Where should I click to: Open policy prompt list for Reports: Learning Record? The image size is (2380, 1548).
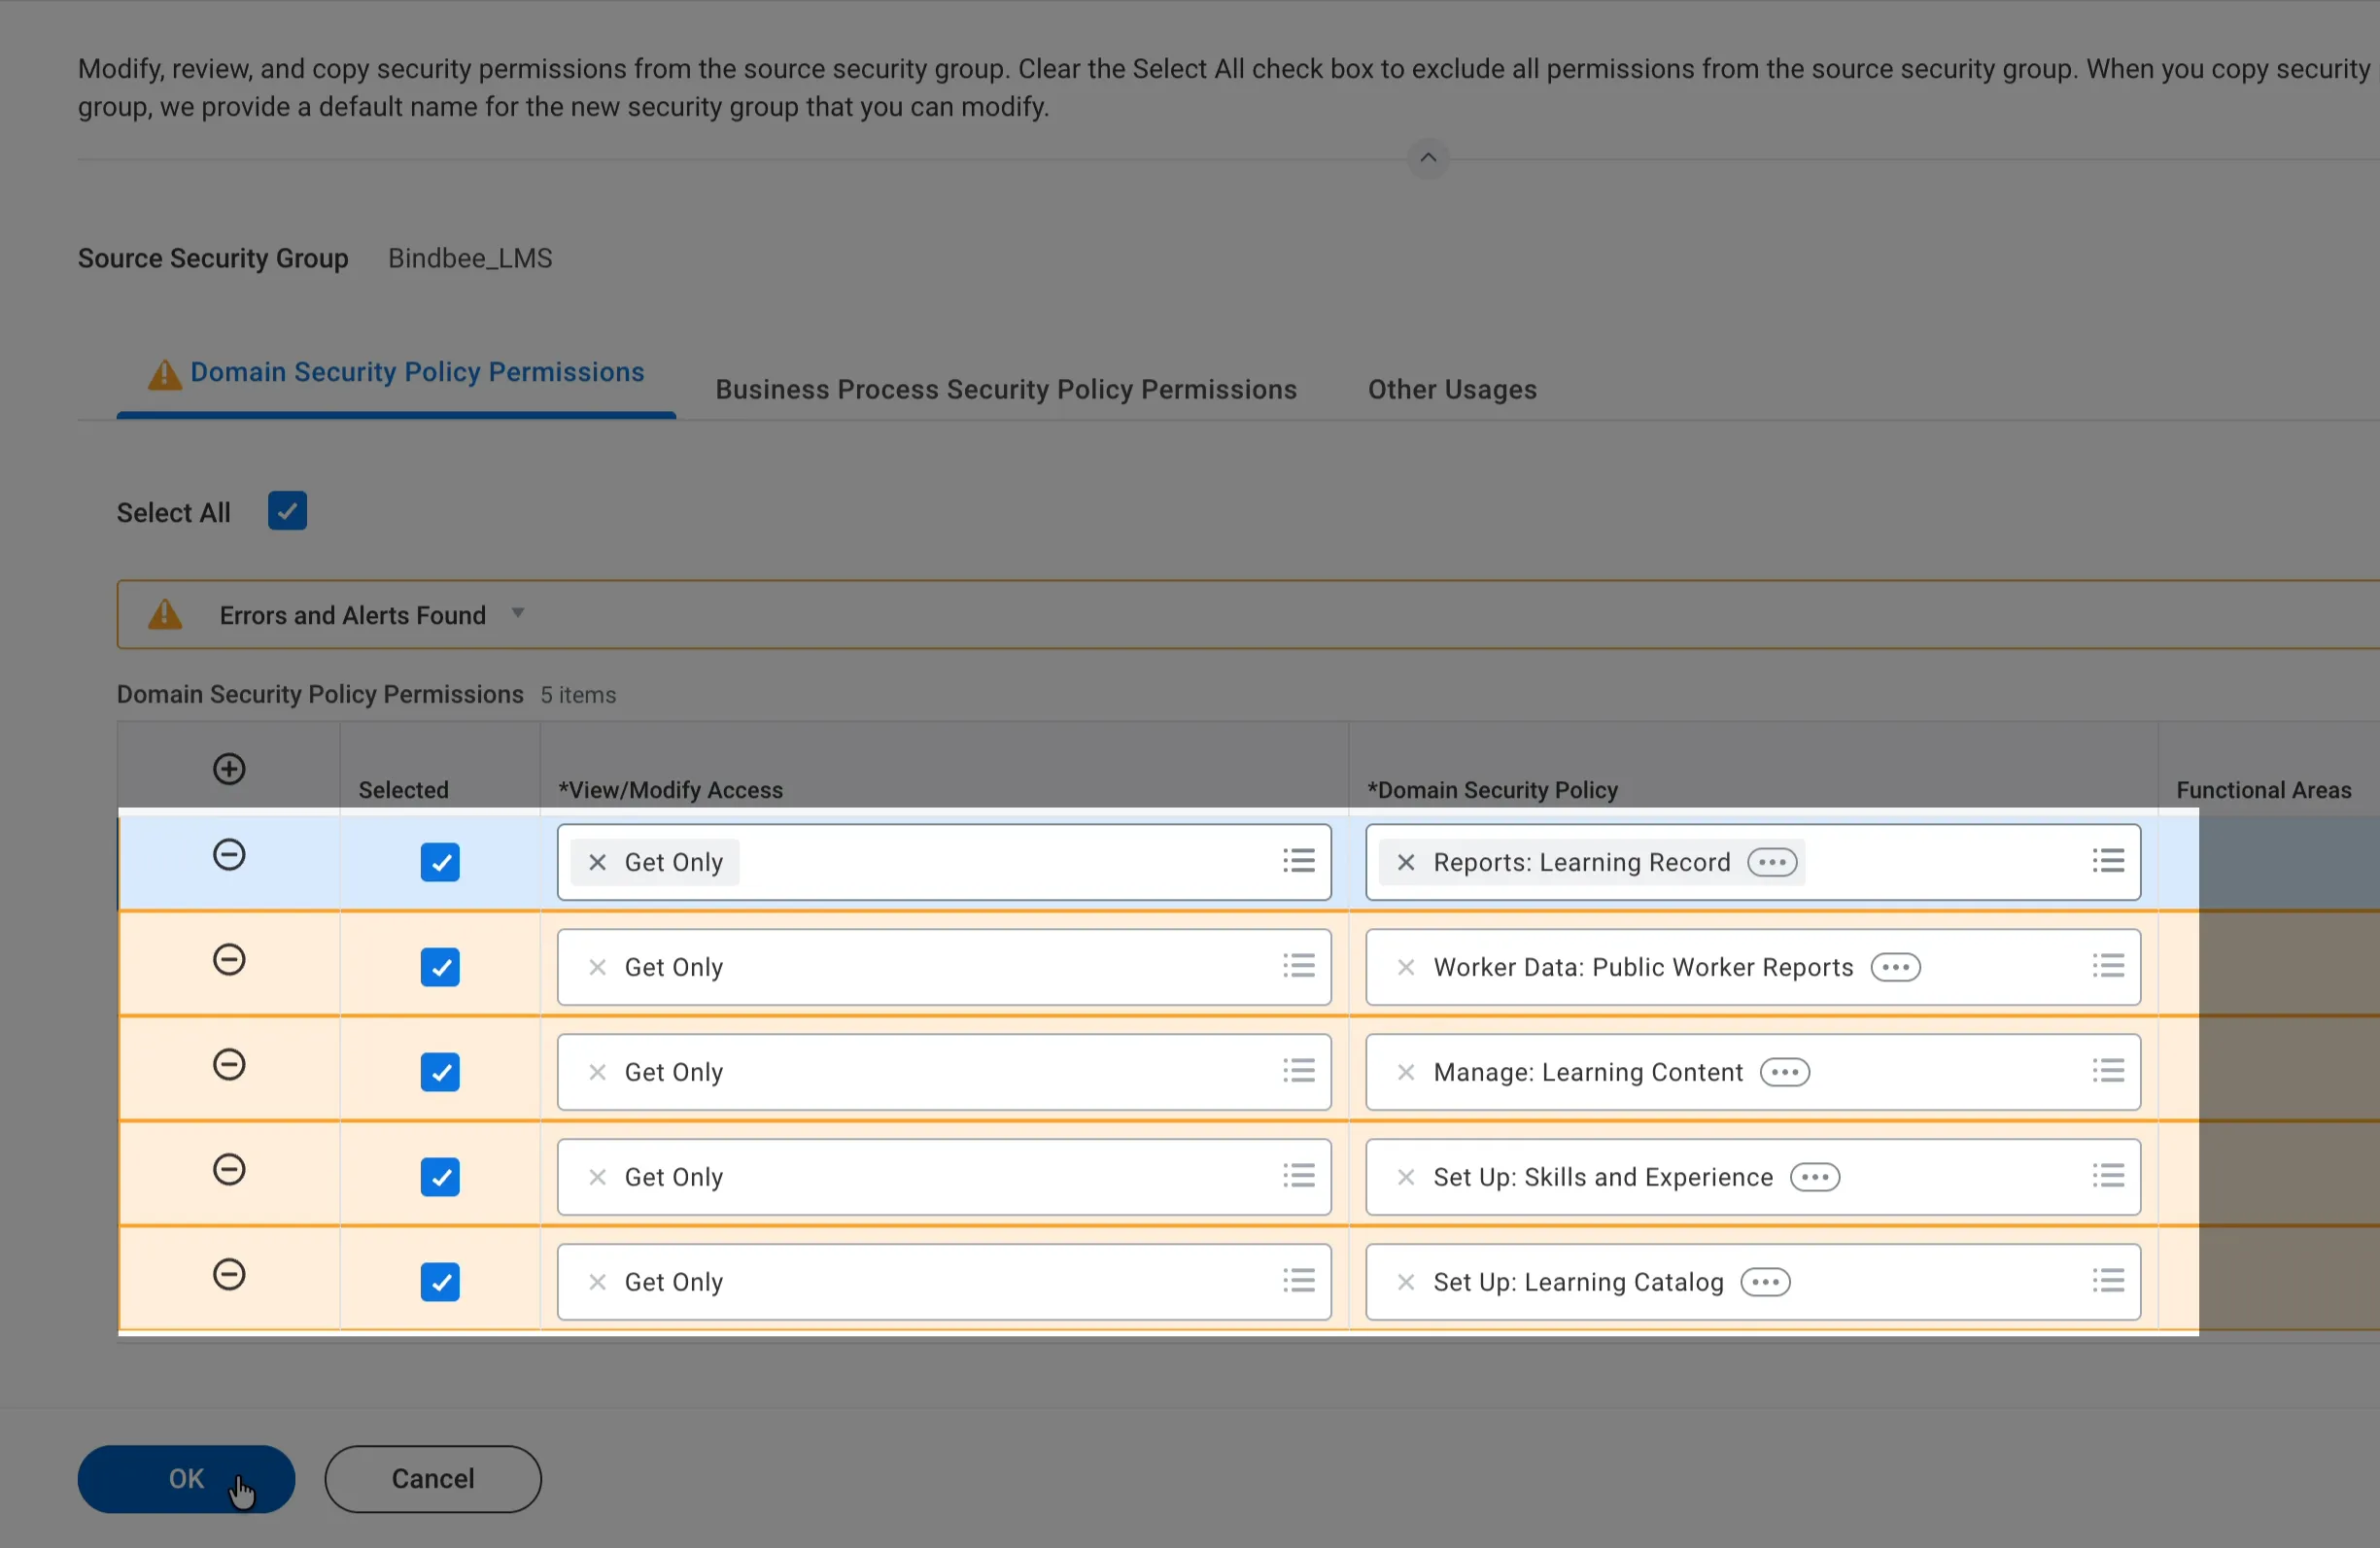(x=2108, y=861)
